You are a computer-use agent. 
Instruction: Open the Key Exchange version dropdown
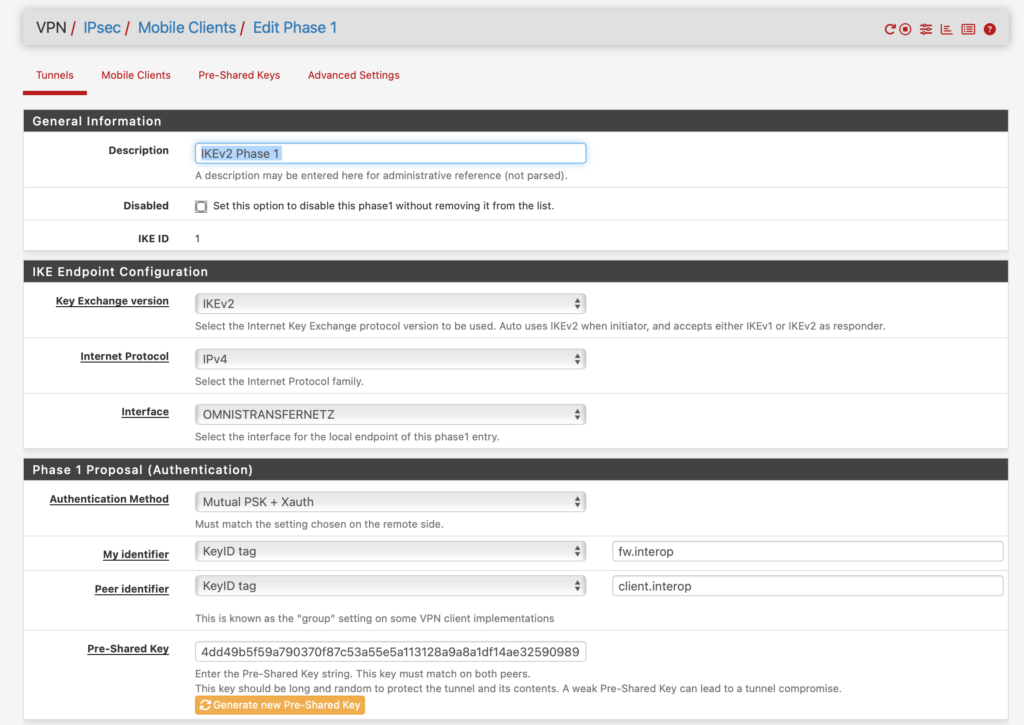(390, 303)
